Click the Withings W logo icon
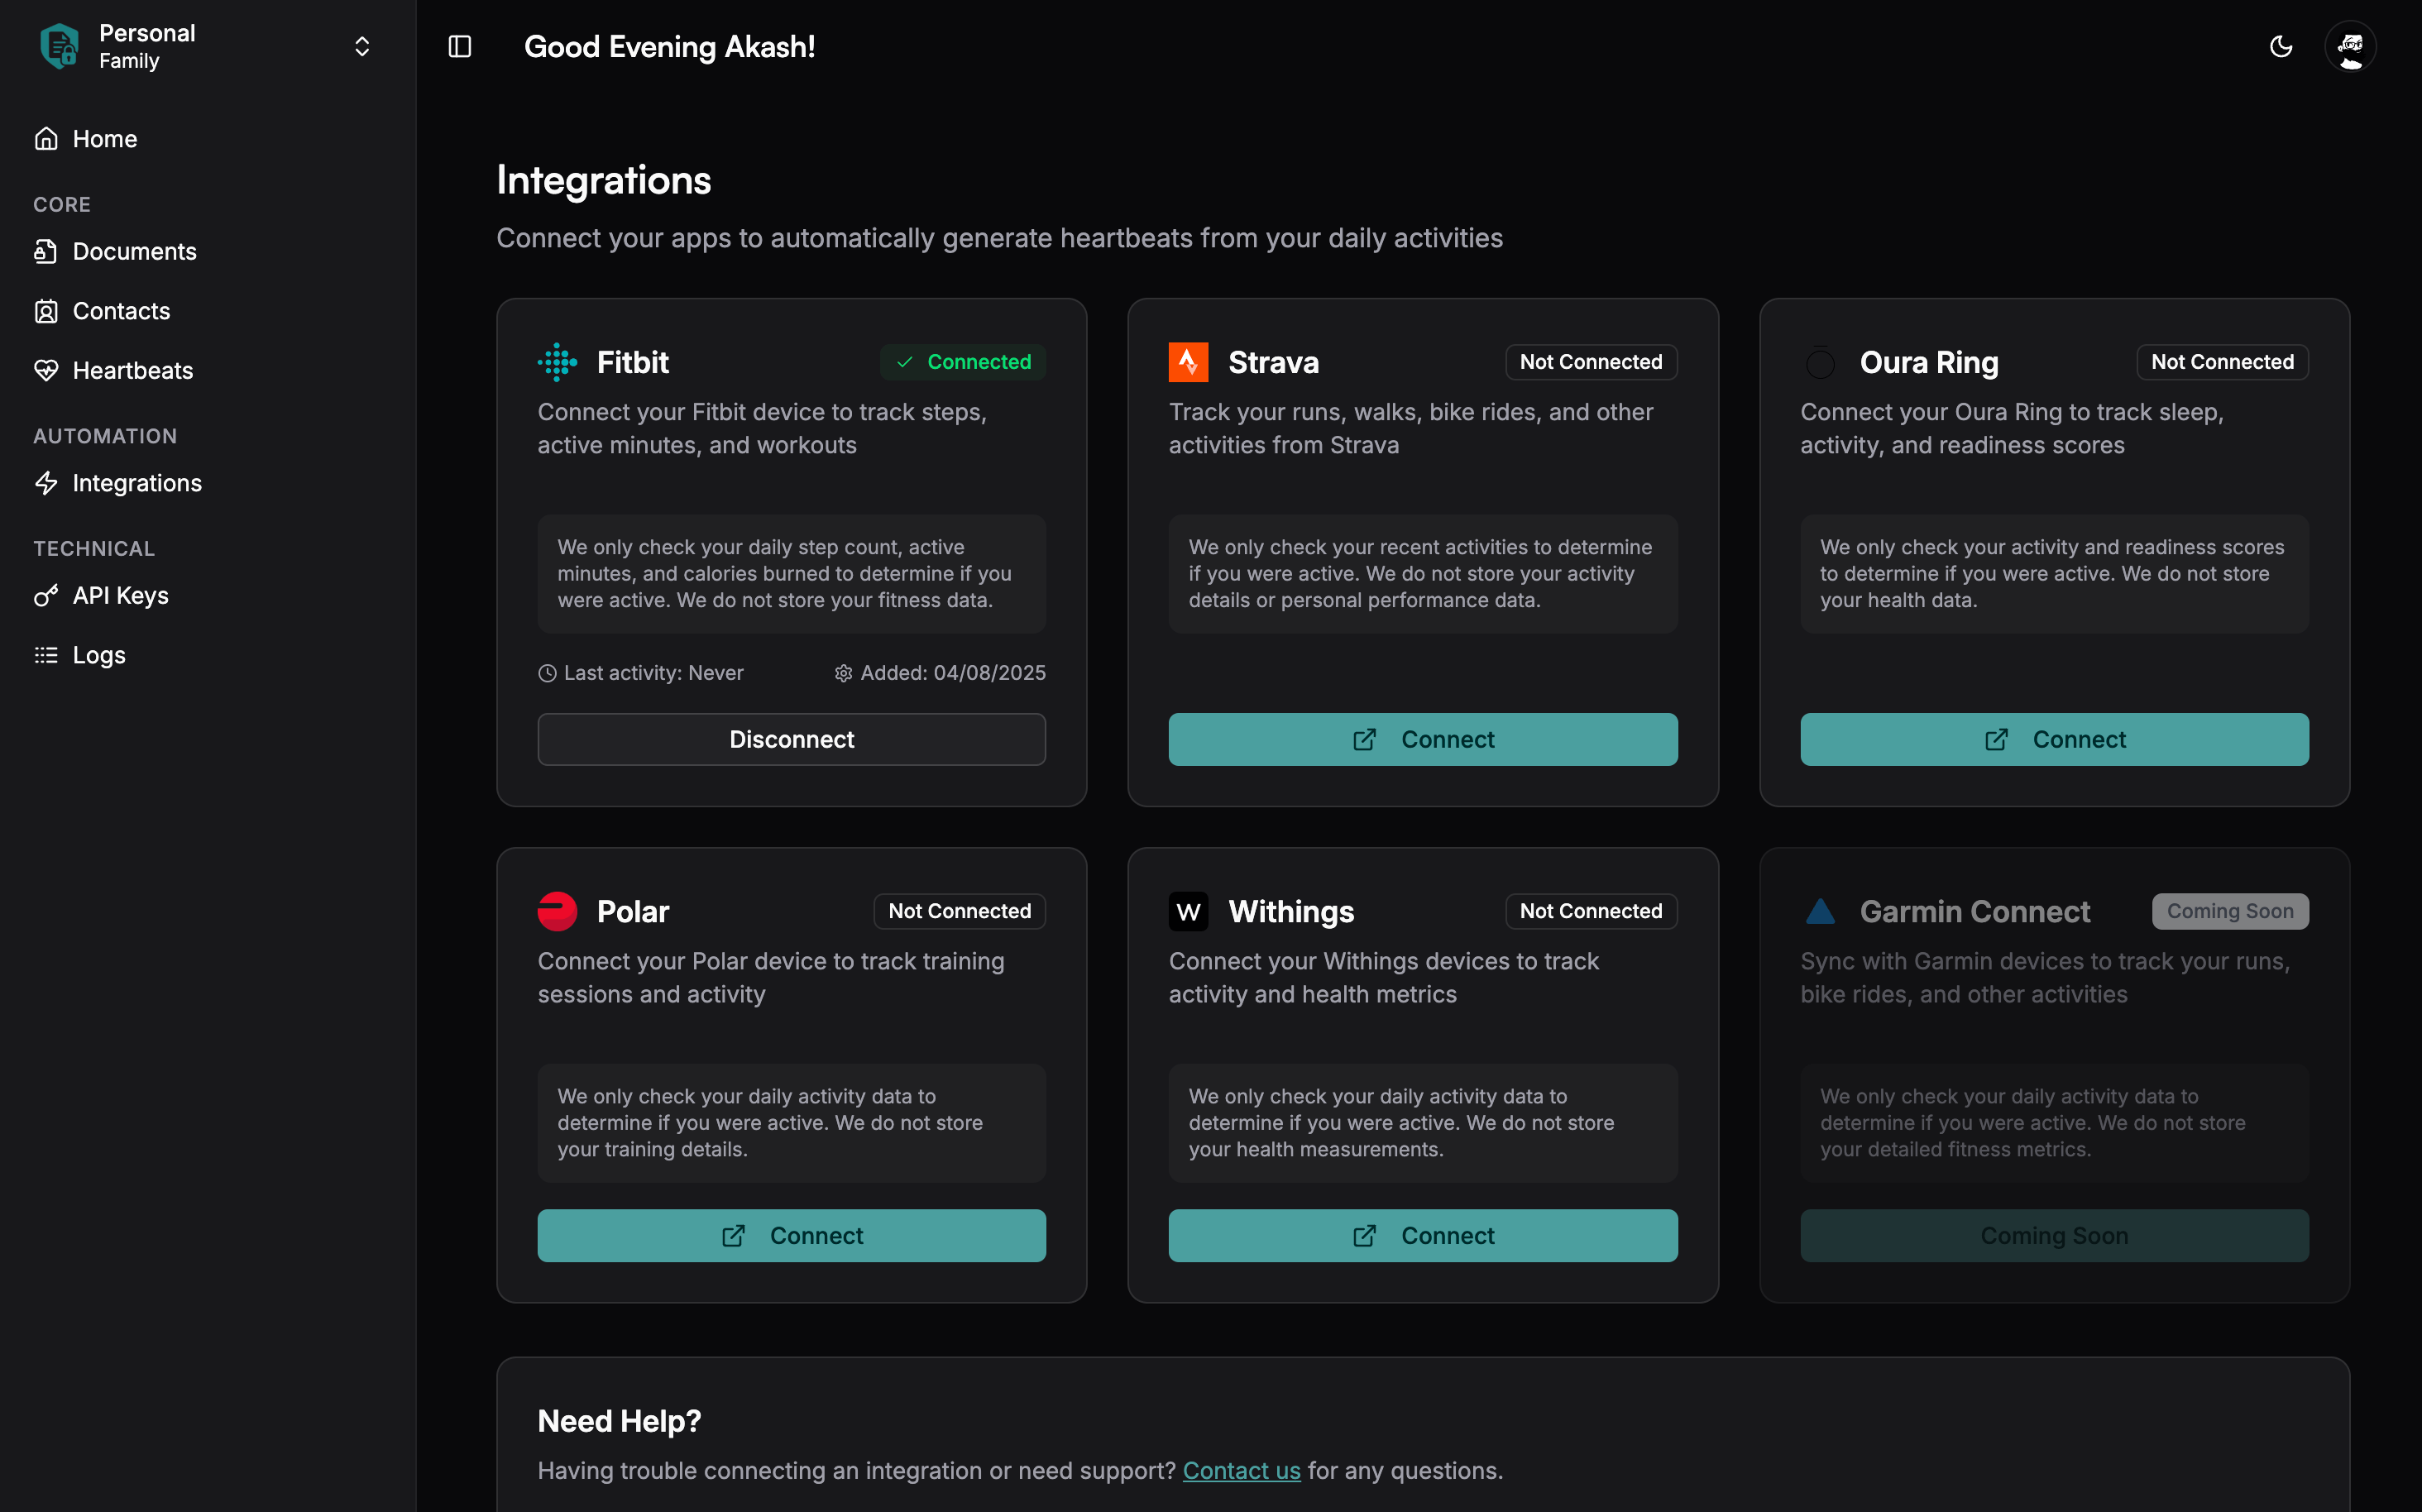The image size is (2422, 1512). 1188,911
